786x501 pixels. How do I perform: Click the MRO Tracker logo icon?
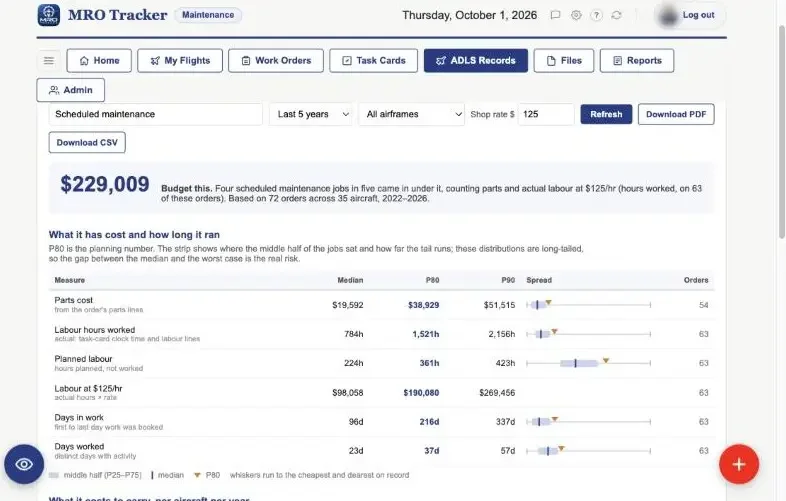(49, 15)
